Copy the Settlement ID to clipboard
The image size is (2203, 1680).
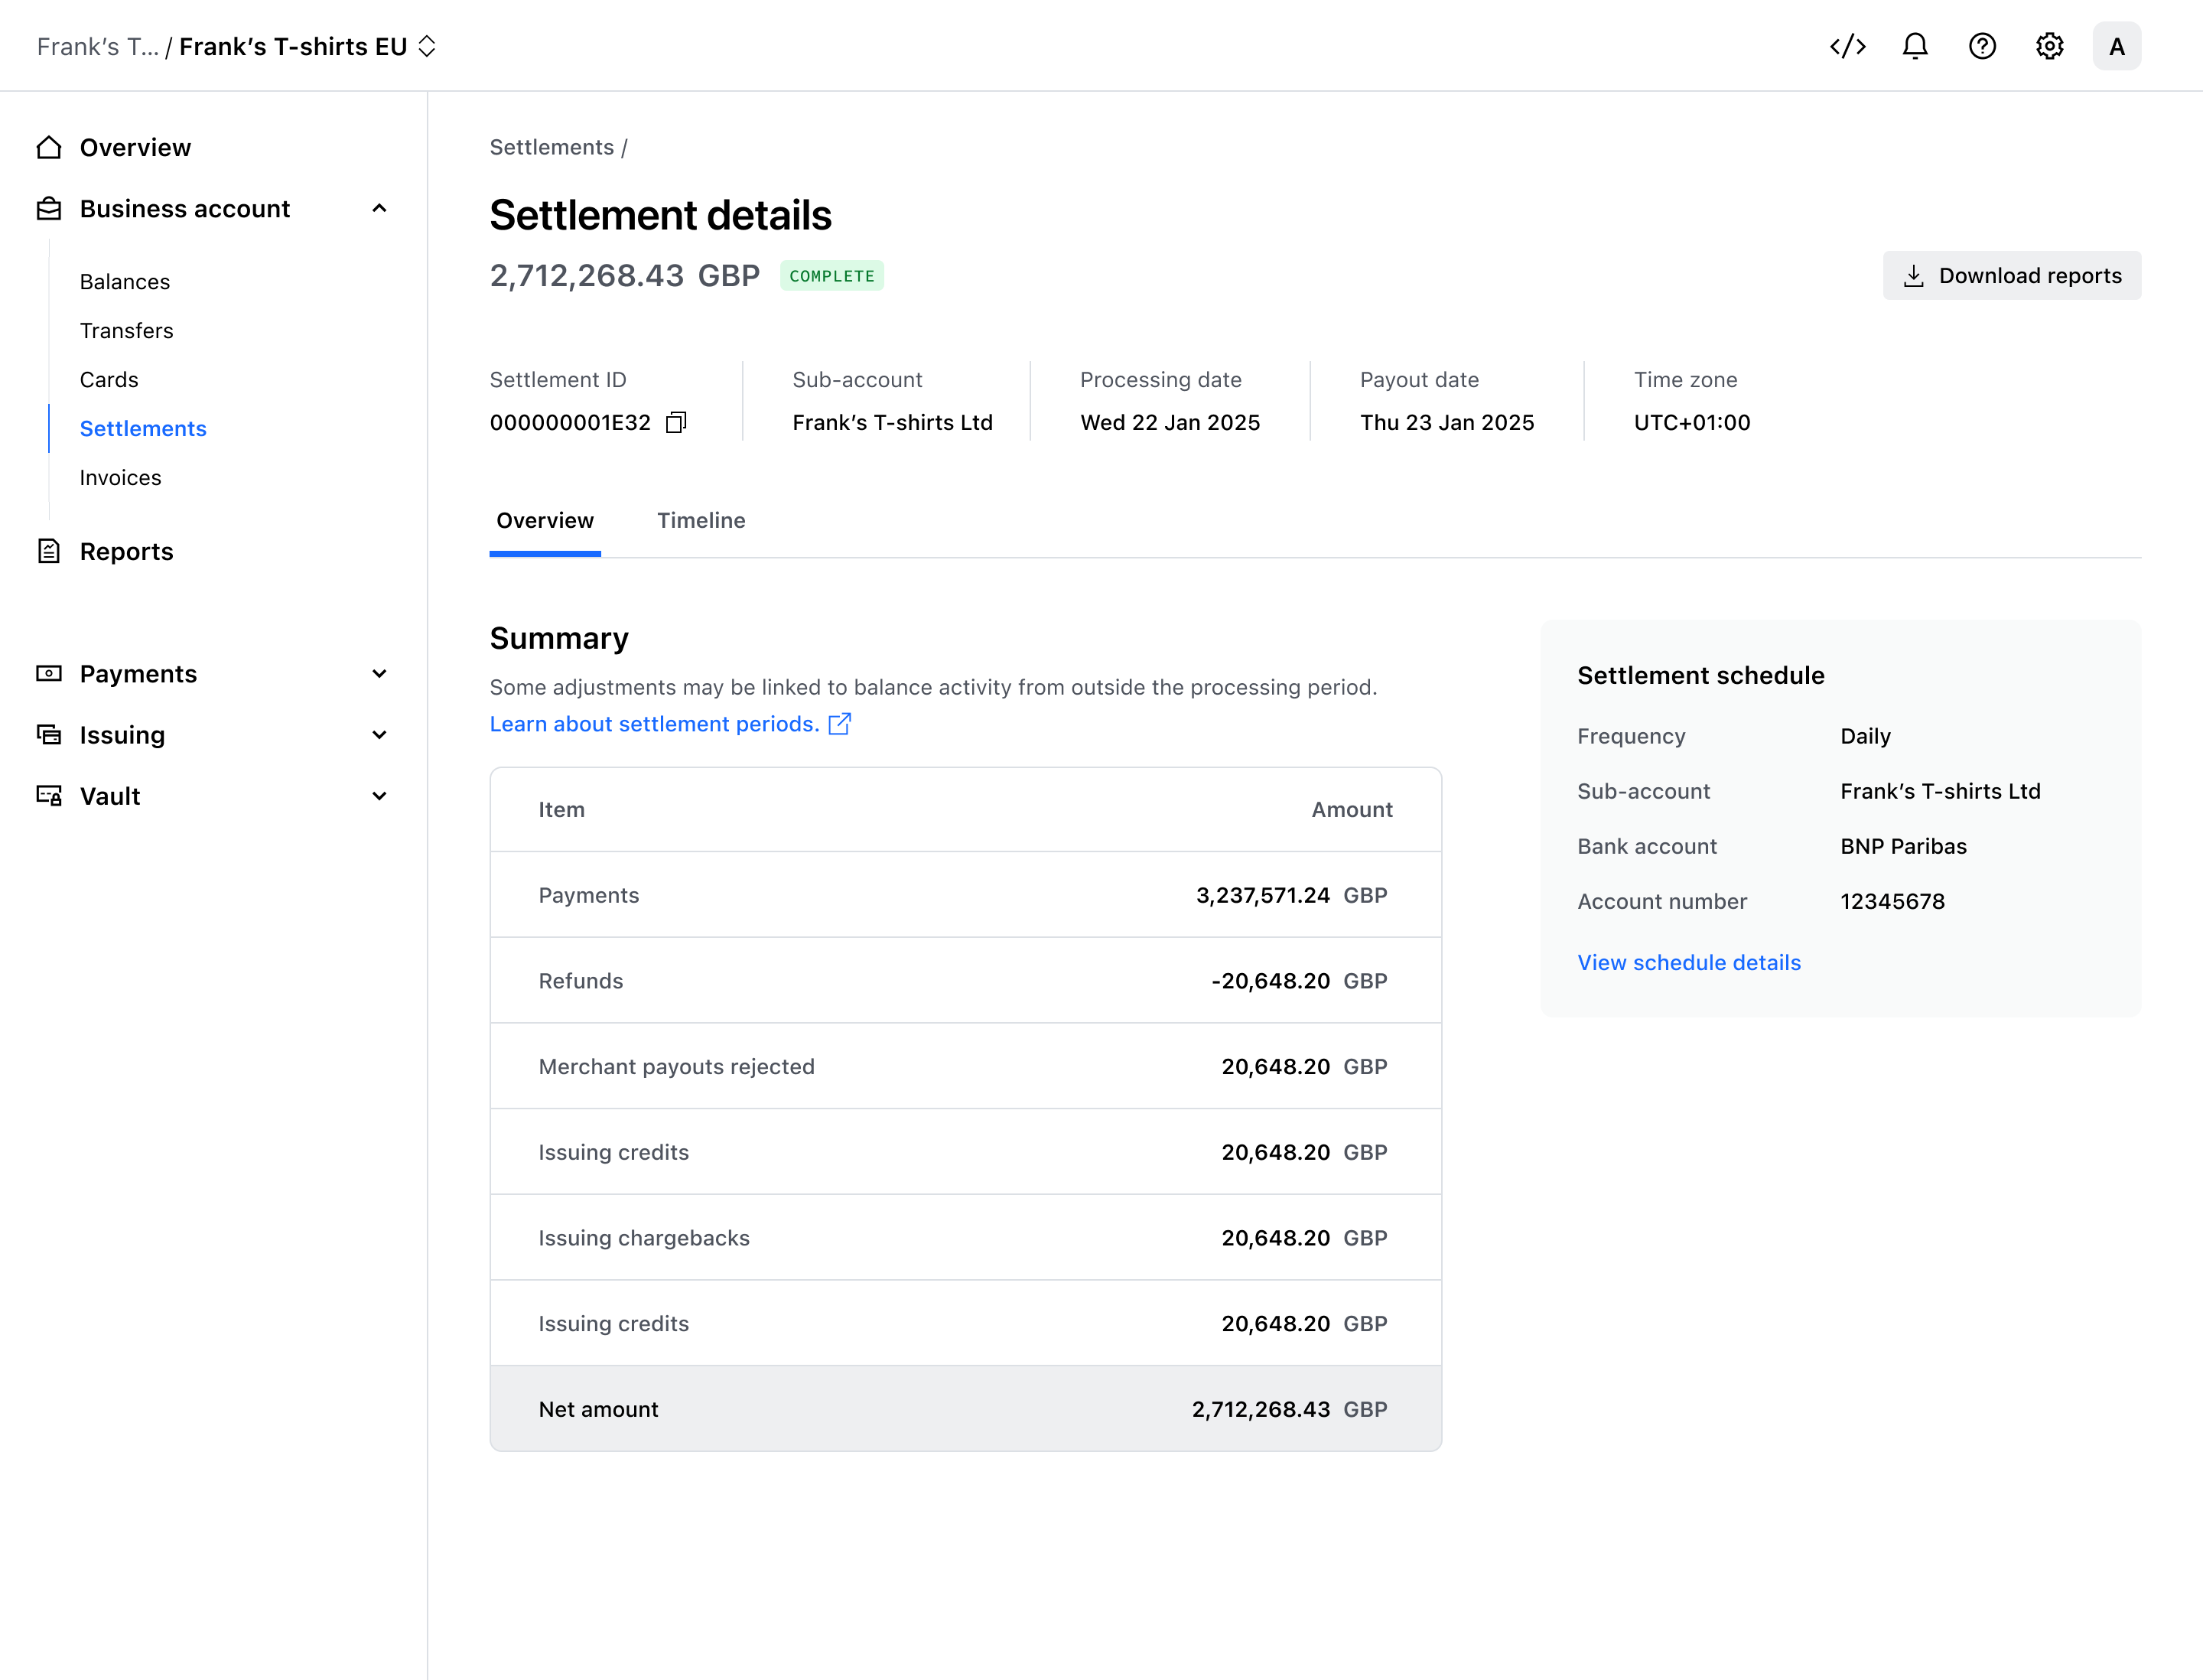point(676,422)
